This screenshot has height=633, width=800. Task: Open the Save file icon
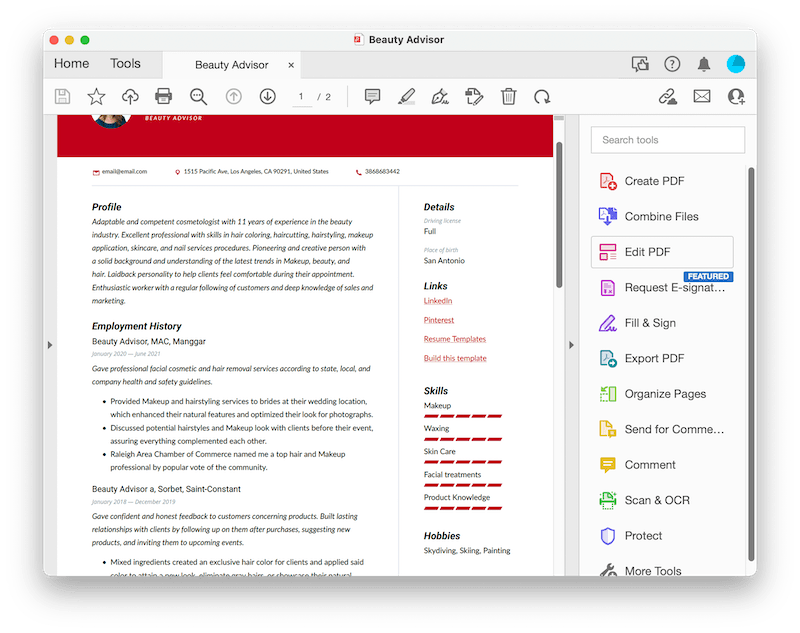point(61,96)
